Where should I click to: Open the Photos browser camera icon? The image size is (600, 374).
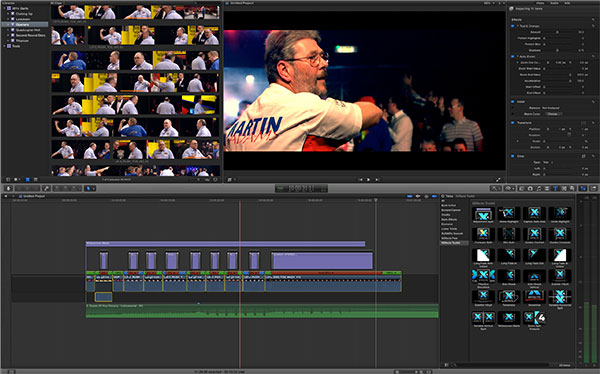pyautogui.click(x=530, y=188)
